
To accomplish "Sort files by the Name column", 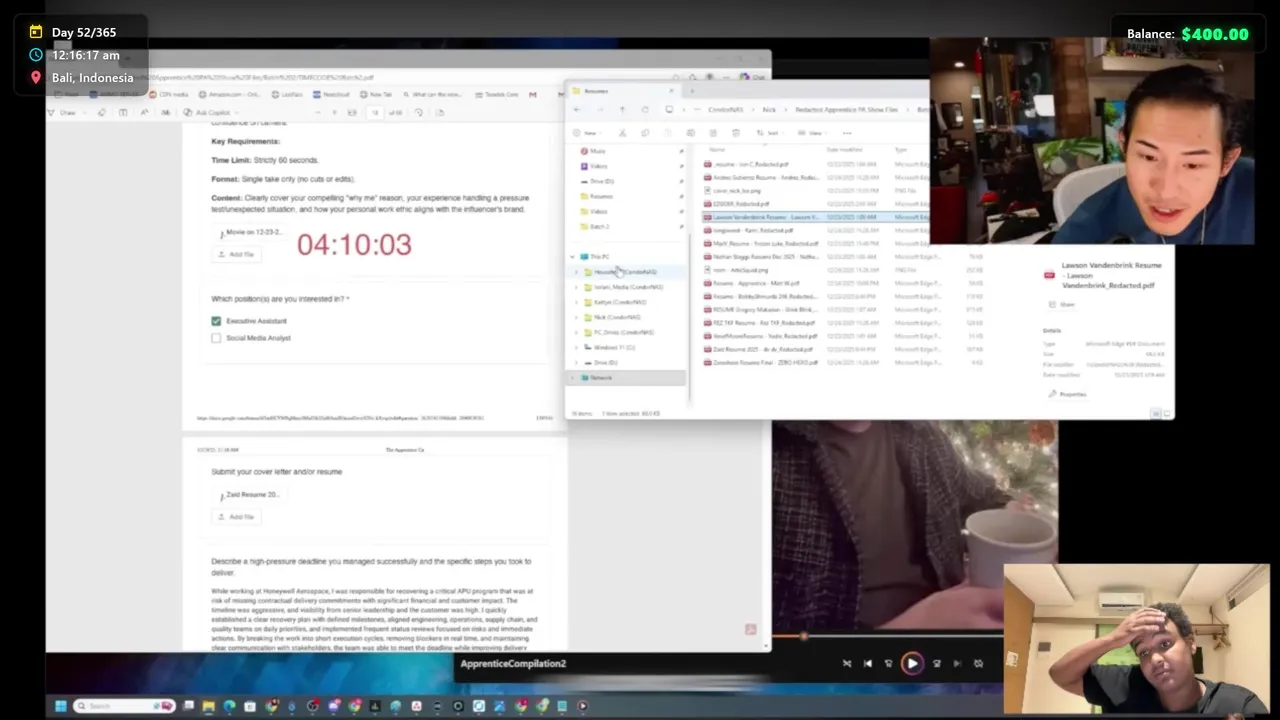I will click(x=716, y=149).
